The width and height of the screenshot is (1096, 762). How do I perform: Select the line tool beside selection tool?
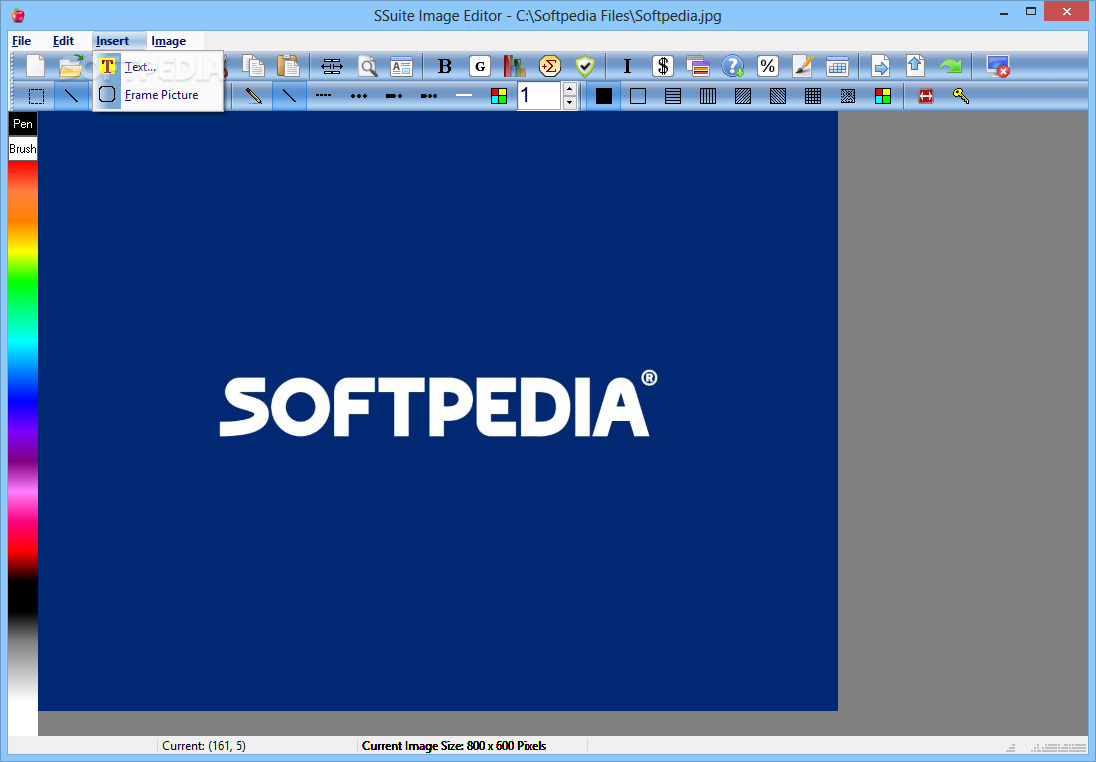click(x=71, y=96)
